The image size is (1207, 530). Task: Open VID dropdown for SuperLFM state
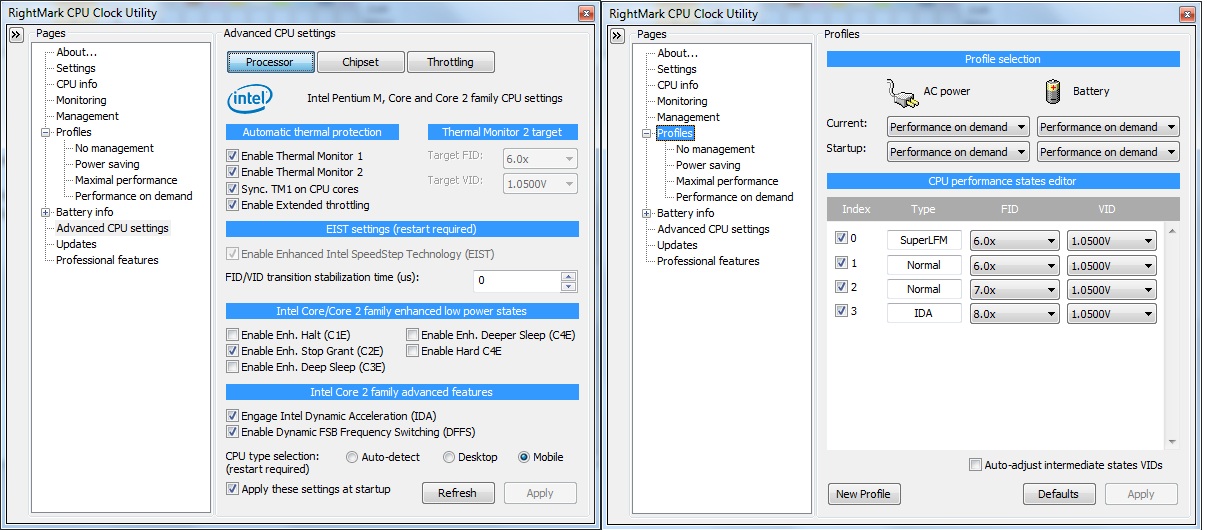[x=1112, y=241]
